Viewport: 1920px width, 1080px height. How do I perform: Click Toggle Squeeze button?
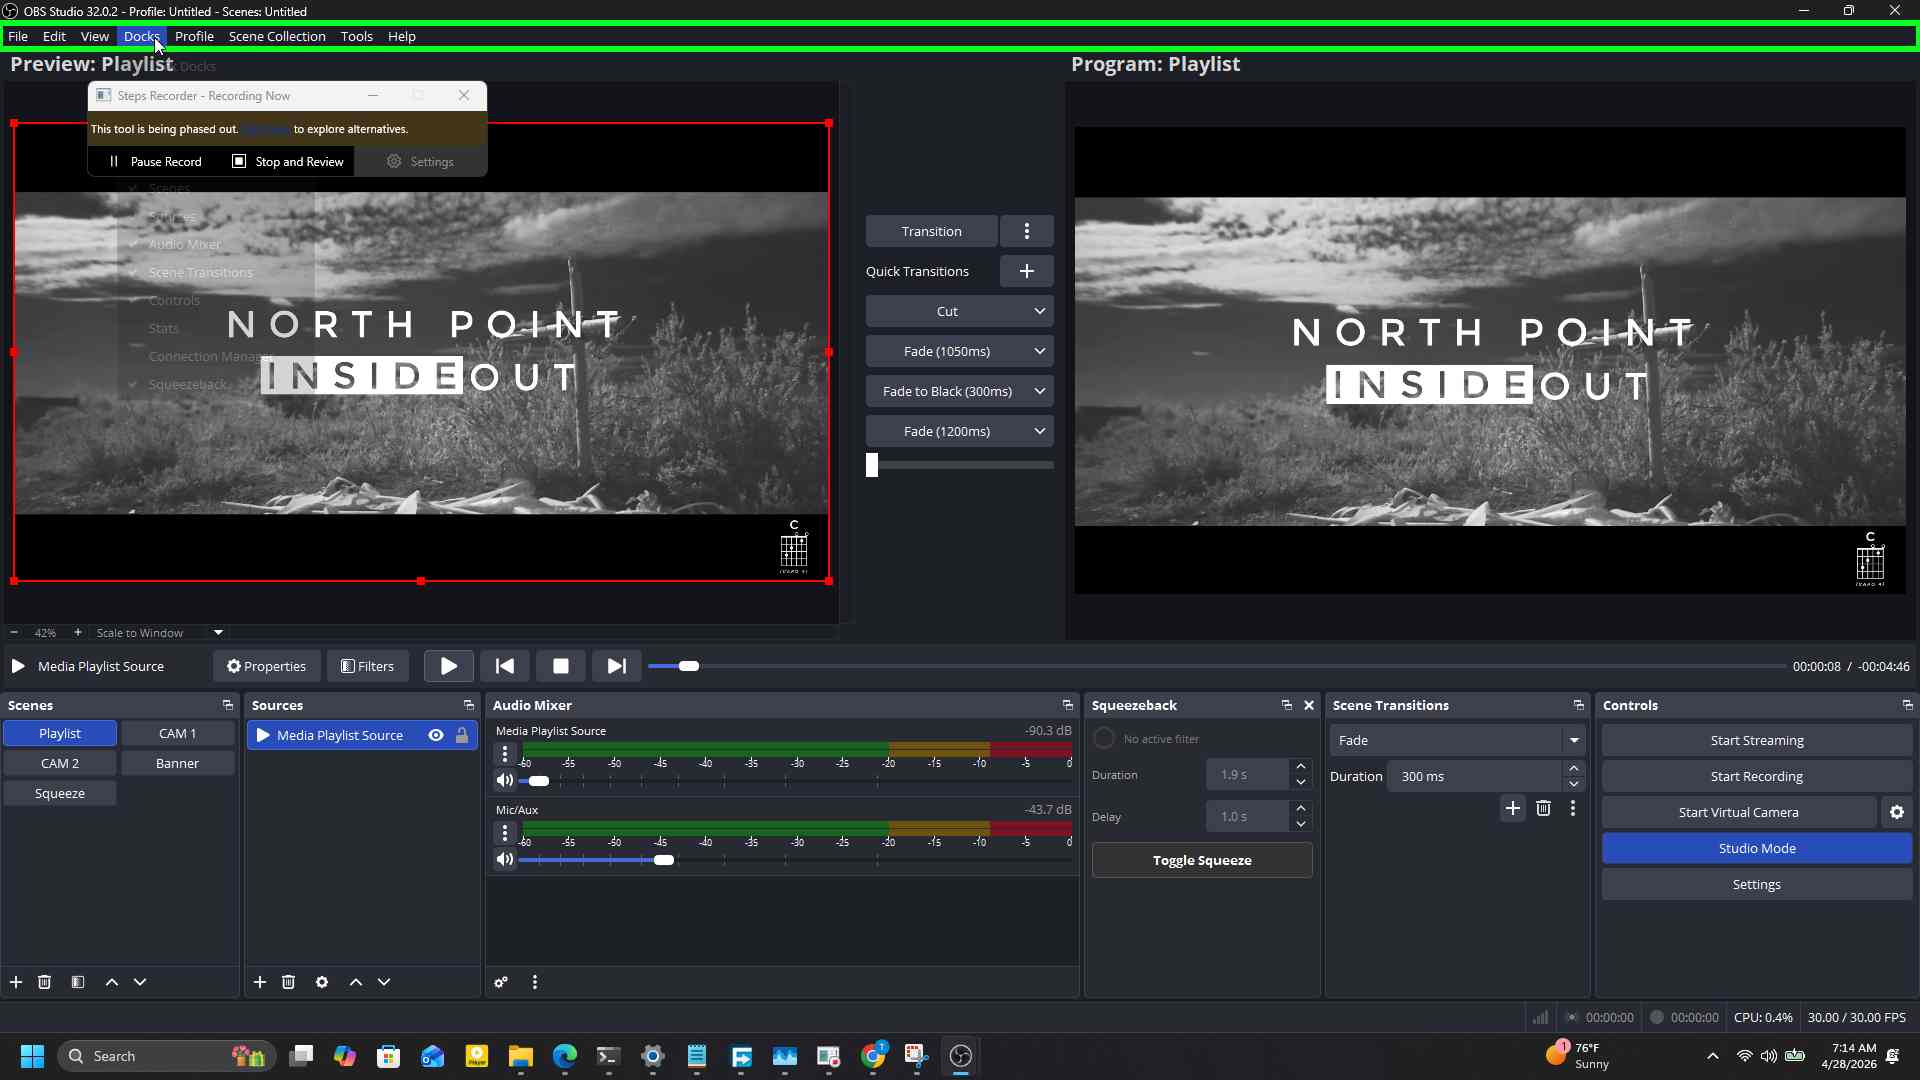click(1202, 860)
